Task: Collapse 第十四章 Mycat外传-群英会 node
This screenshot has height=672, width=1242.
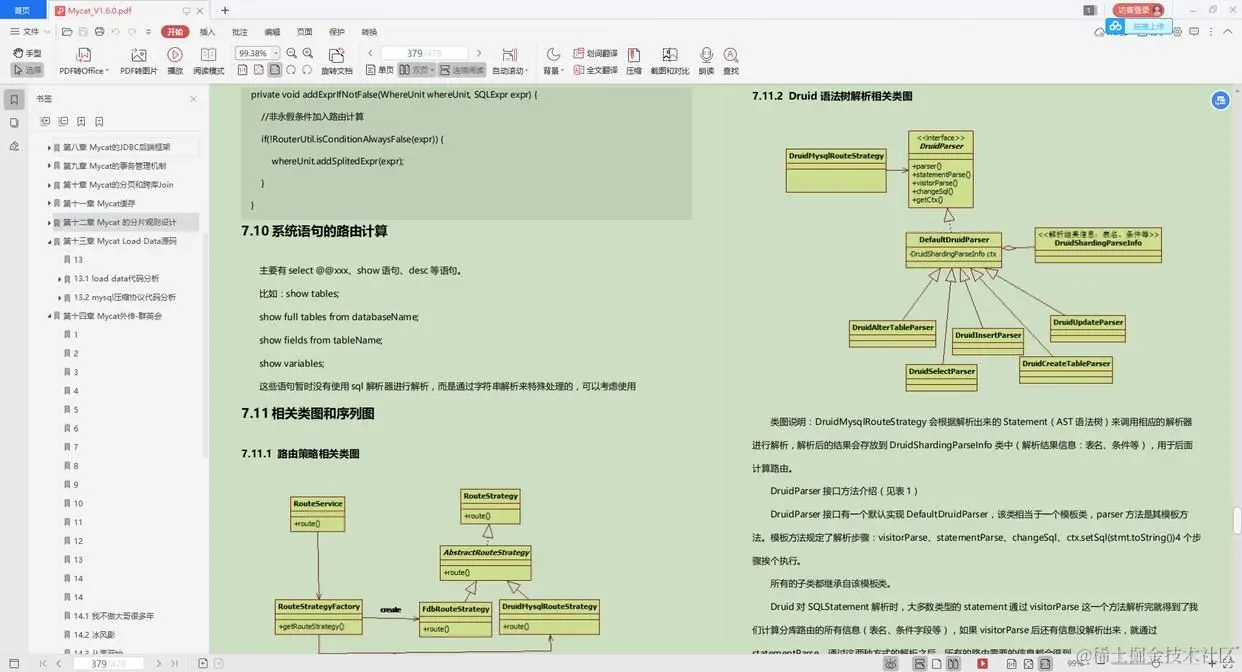Action: (50, 316)
